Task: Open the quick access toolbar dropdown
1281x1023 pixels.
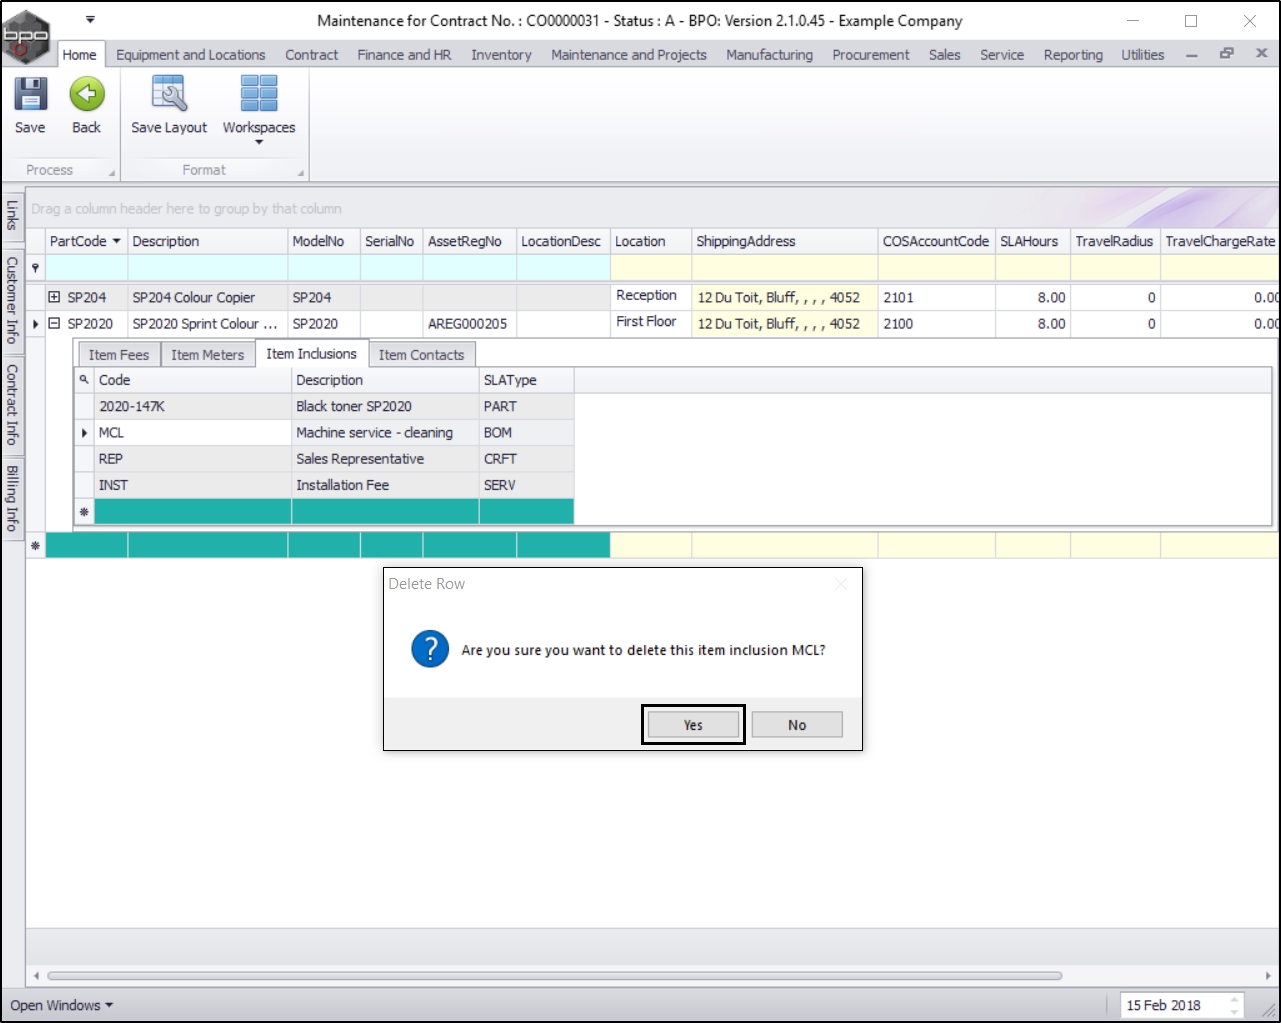Action: coord(90,20)
